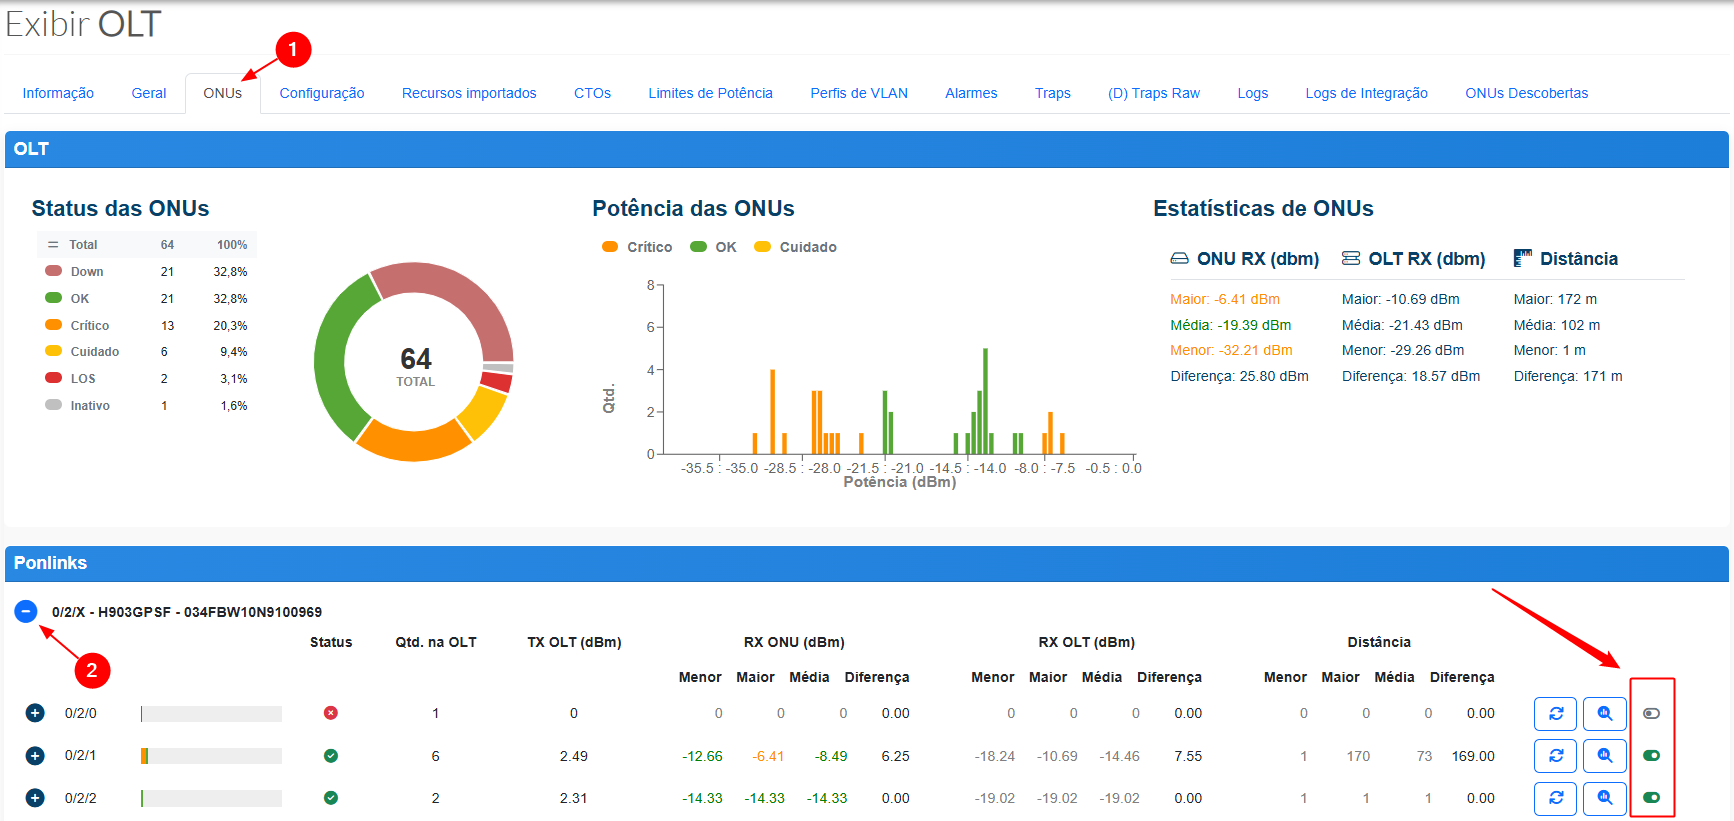Open the Limites de Potência tab
1734x821 pixels.
point(710,93)
